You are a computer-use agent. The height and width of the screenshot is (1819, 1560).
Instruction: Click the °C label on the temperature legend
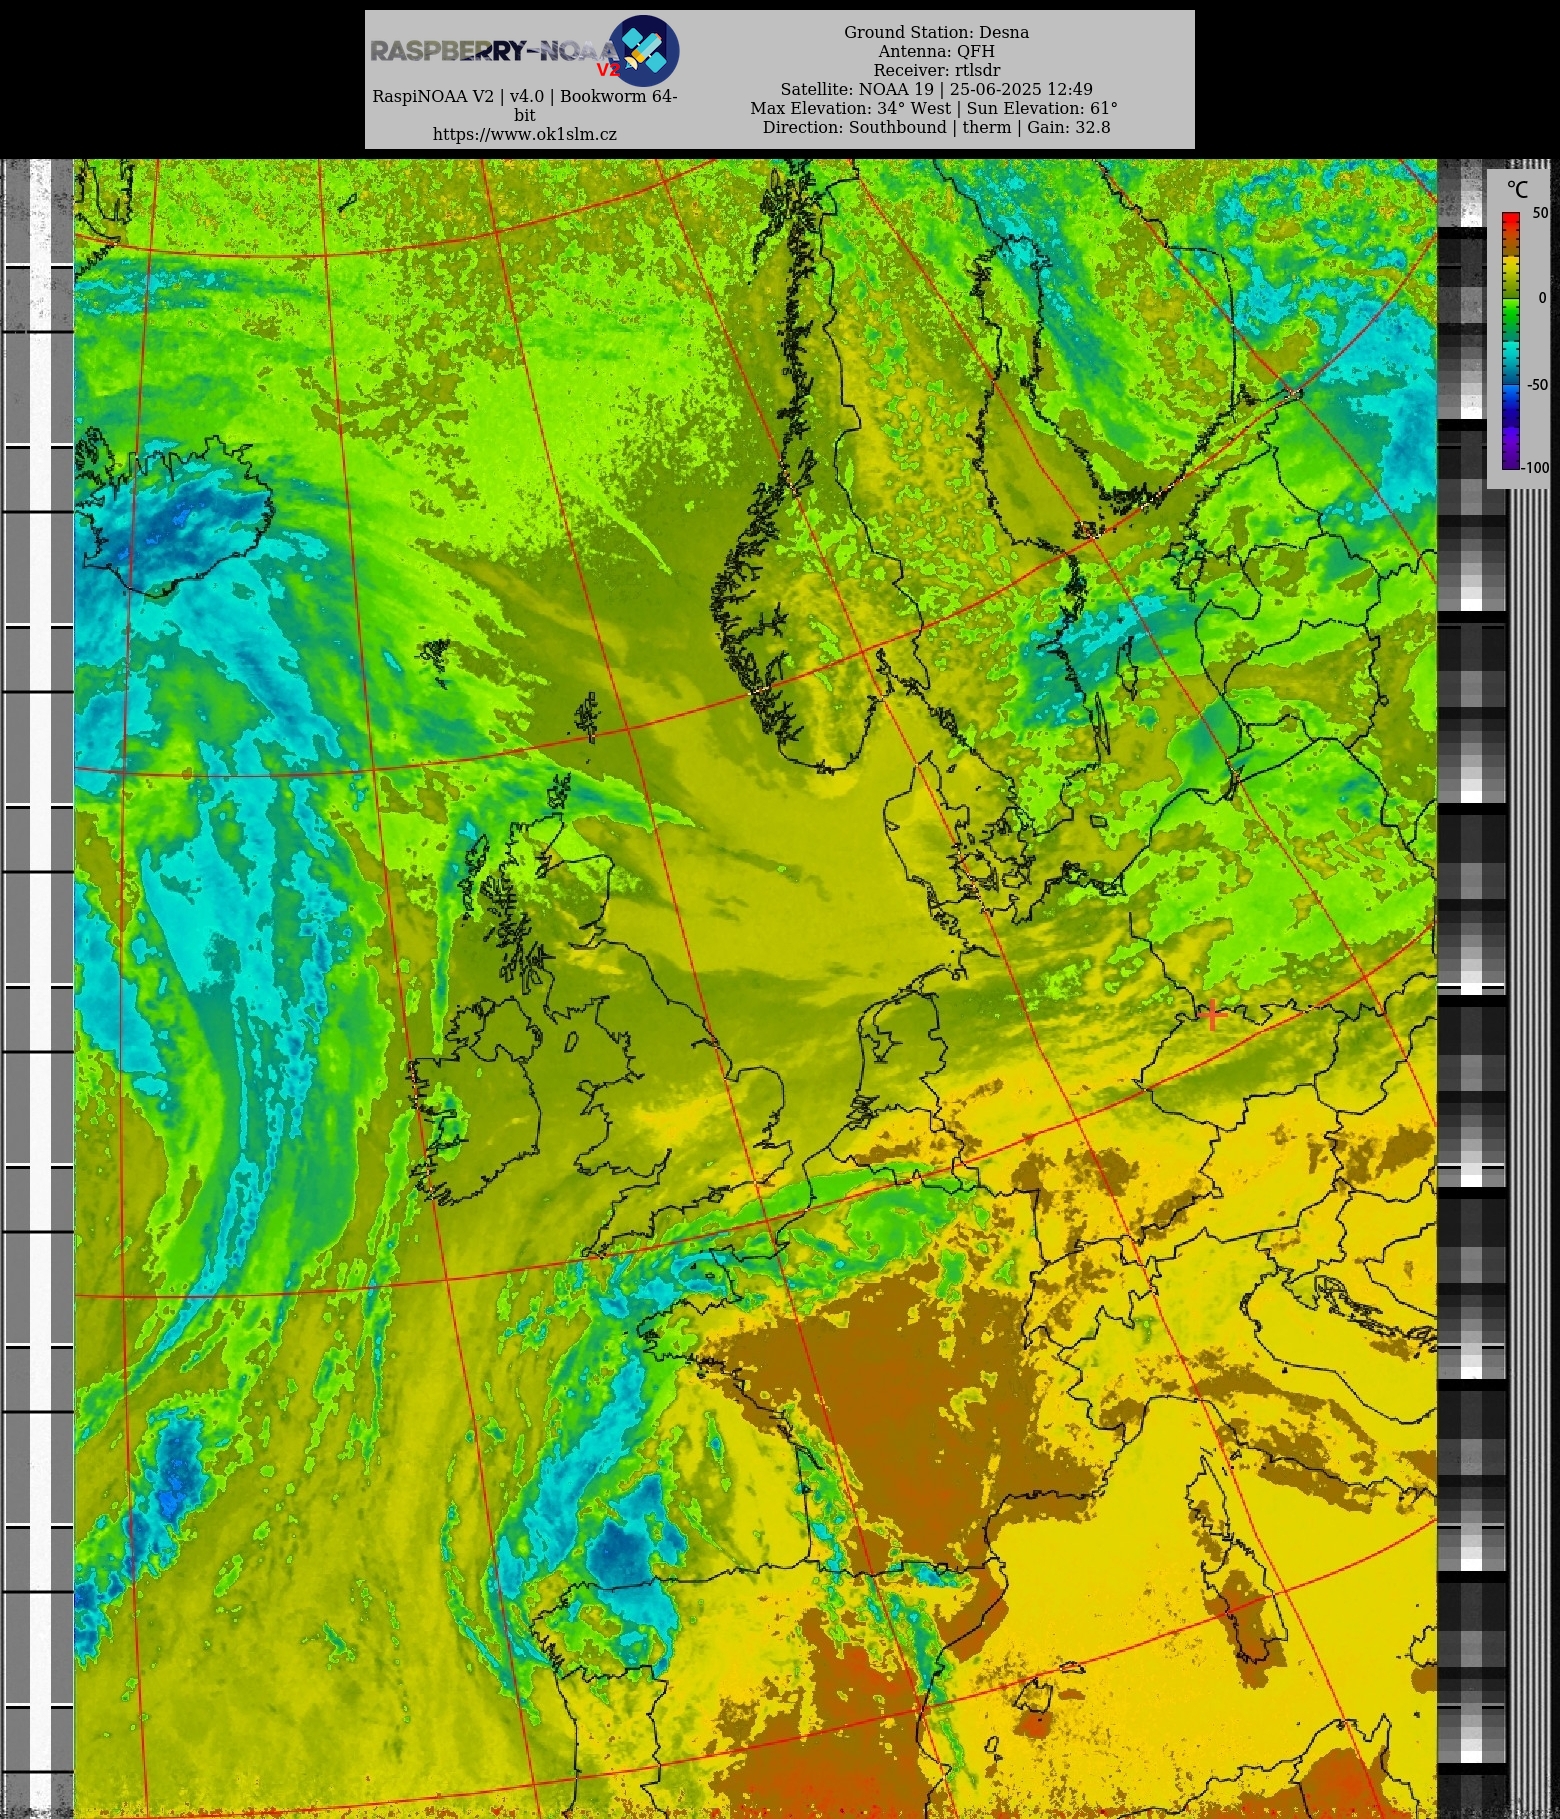click(x=1517, y=190)
